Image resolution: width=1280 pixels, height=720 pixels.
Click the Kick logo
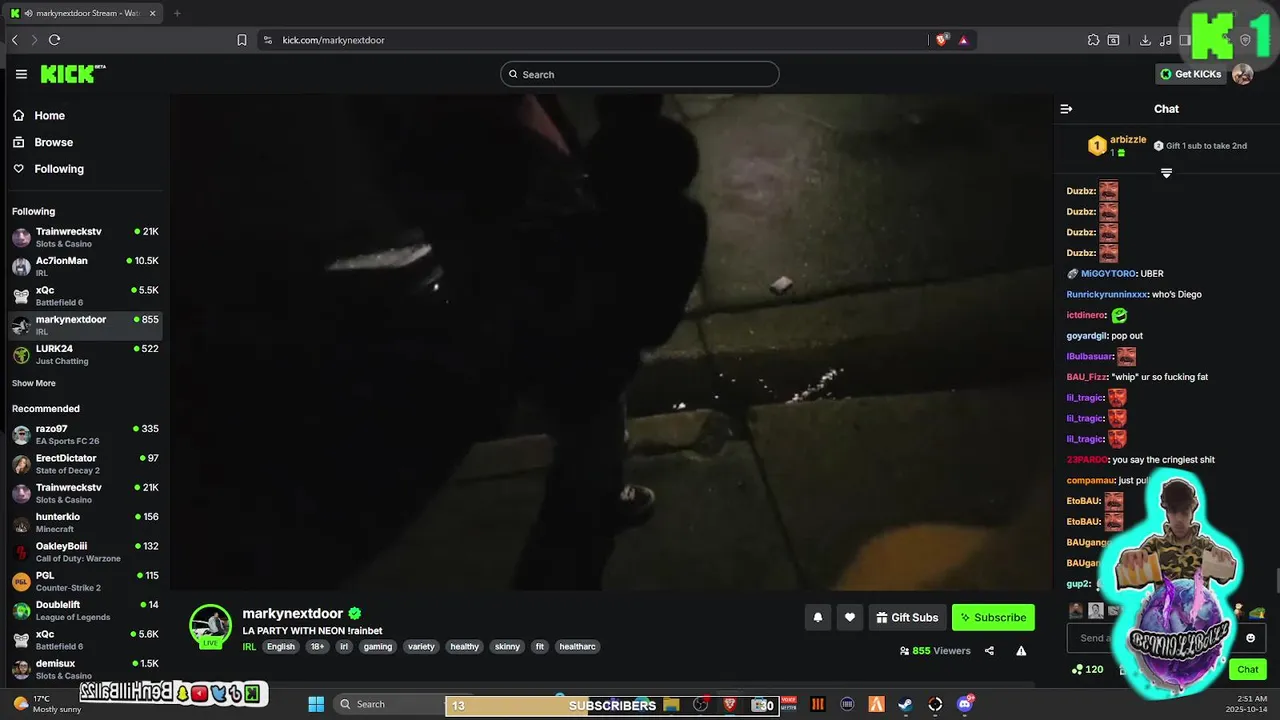tap(72, 74)
